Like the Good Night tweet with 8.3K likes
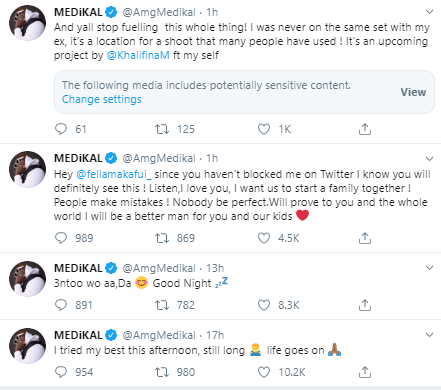 (x=264, y=305)
